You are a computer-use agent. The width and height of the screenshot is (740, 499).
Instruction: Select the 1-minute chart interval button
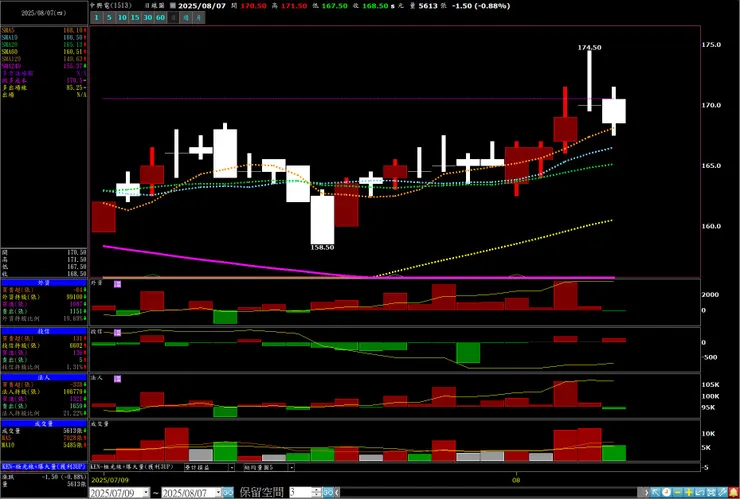click(x=97, y=17)
